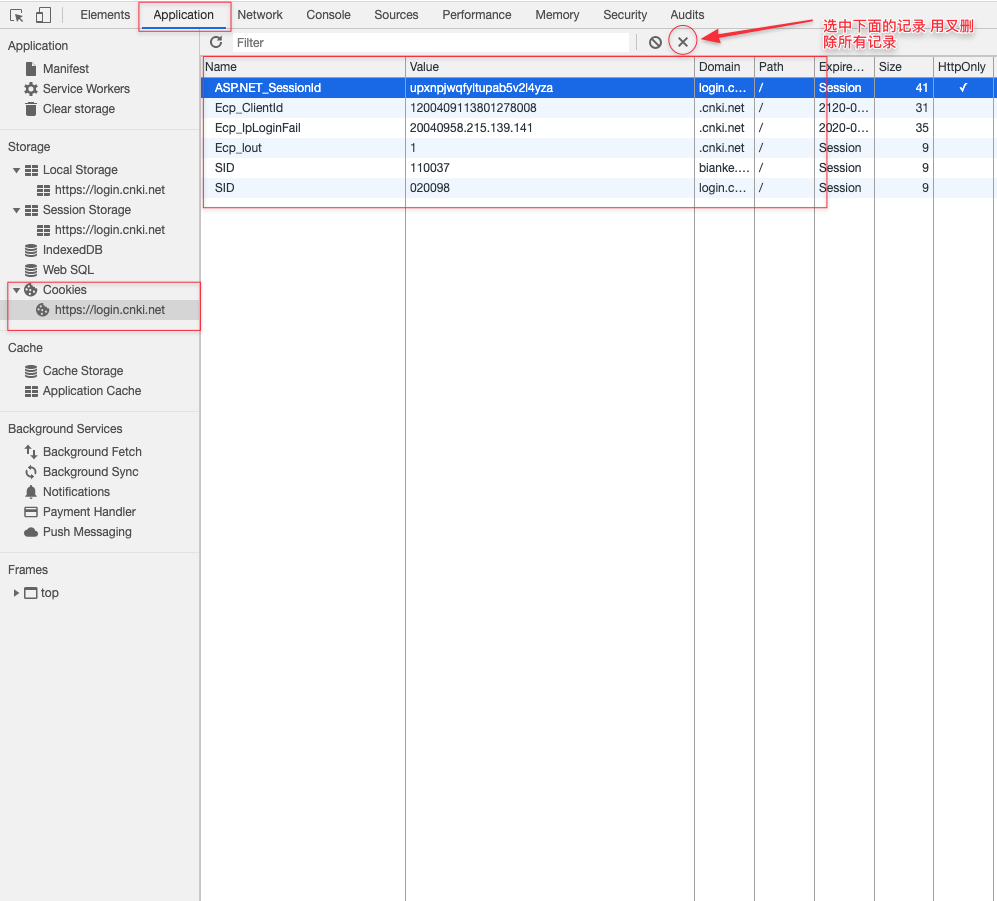Viewport: 997px width, 901px height.
Task: Switch to the Console tab
Action: [x=328, y=15]
